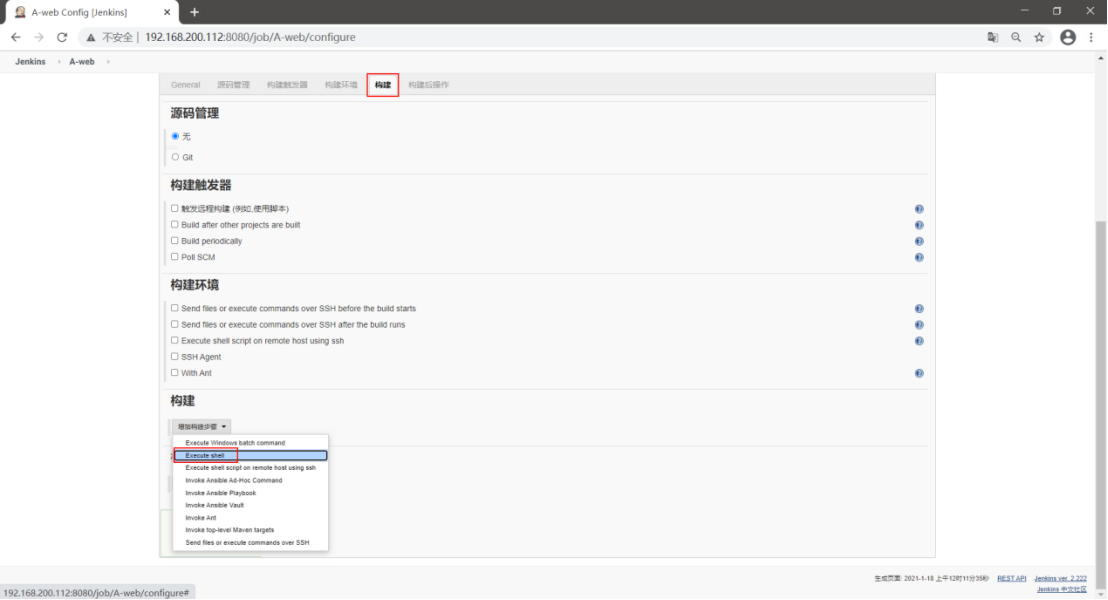This screenshot has width=1108, height=600.
Task: Go forward in browser history
Action: click(x=39, y=37)
